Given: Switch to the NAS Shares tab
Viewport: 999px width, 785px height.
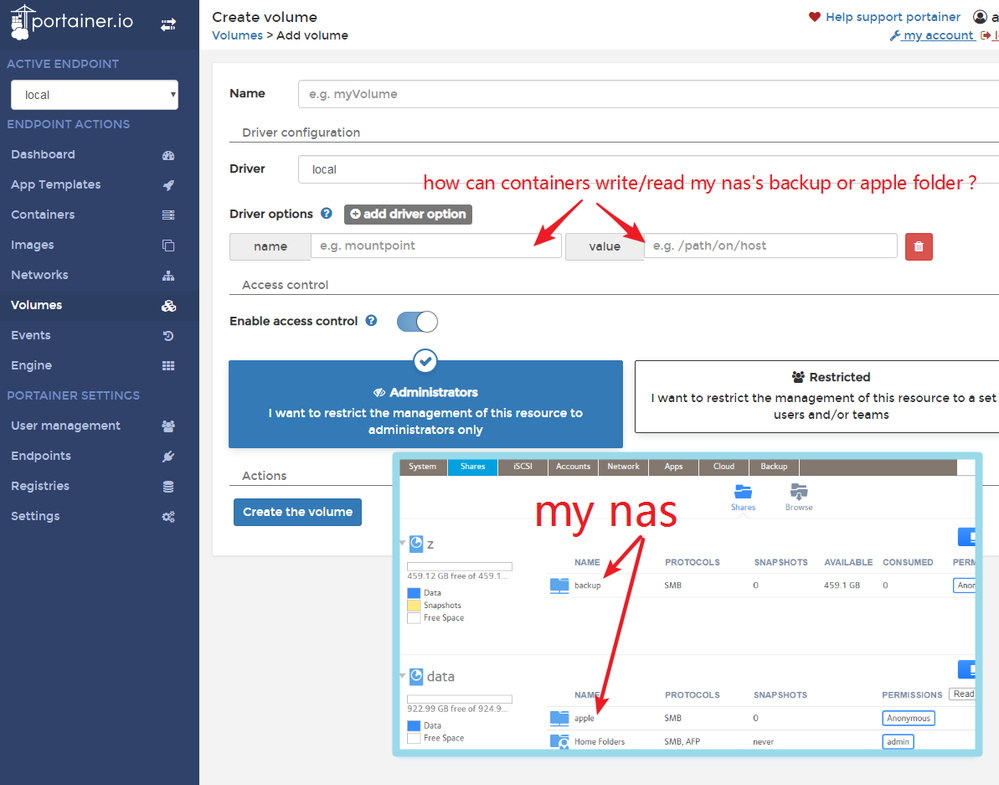Looking at the screenshot, I should coord(473,467).
